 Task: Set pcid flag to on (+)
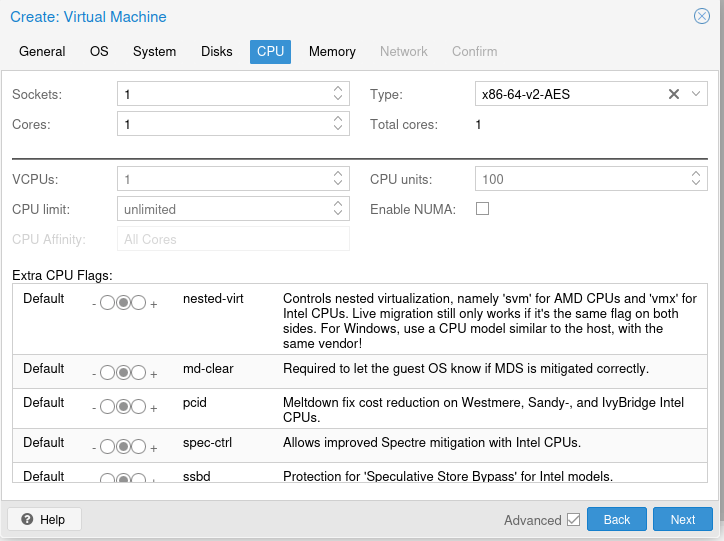pyautogui.click(x=139, y=407)
